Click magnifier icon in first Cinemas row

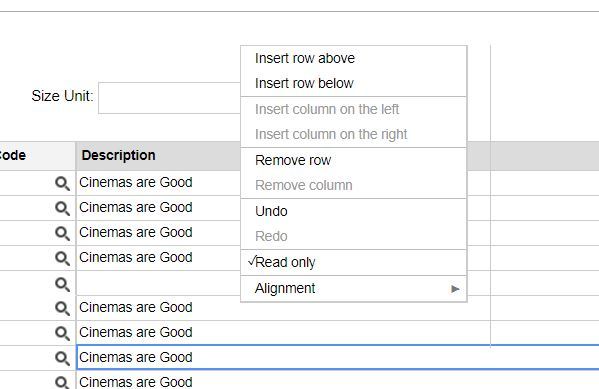[x=62, y=183]
